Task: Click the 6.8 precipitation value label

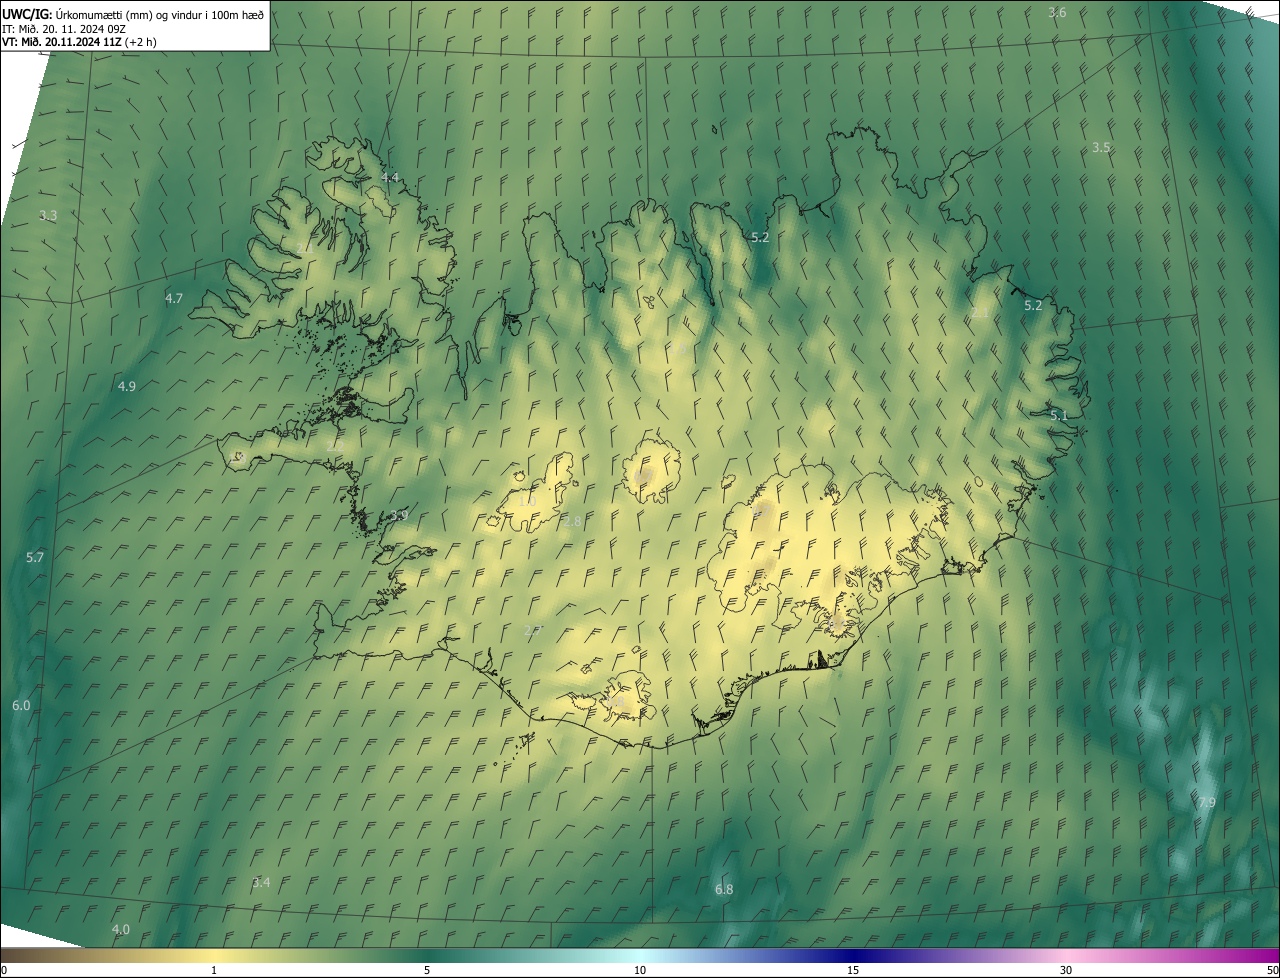Action: coord(724,889)
